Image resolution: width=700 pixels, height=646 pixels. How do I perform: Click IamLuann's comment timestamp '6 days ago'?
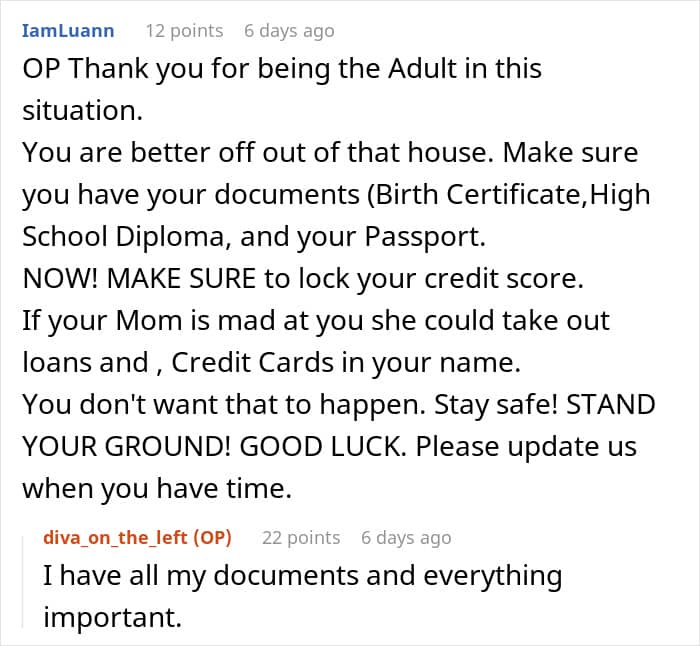[289, 31]
